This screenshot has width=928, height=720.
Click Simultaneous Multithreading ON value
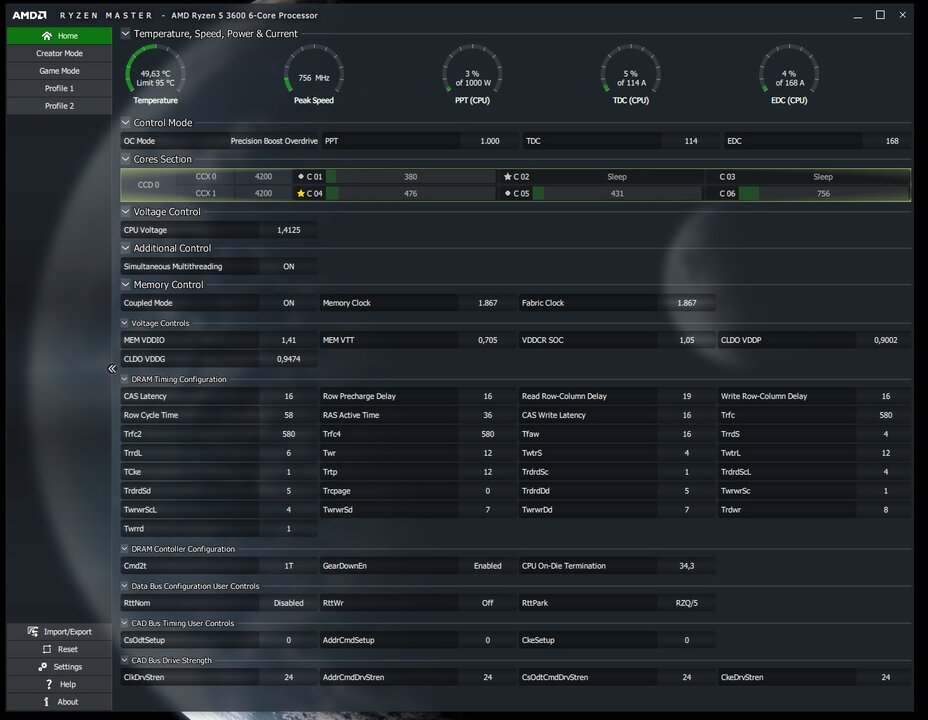288,267
